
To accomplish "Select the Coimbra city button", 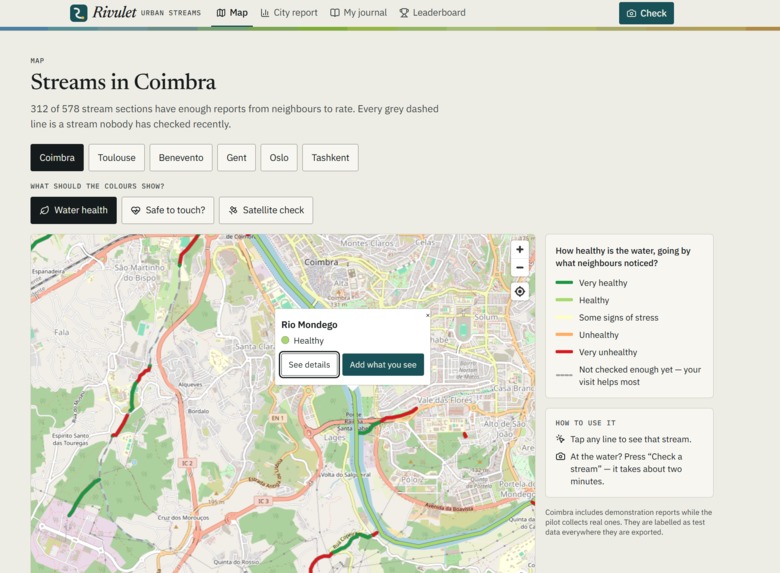I will [57, 158].
